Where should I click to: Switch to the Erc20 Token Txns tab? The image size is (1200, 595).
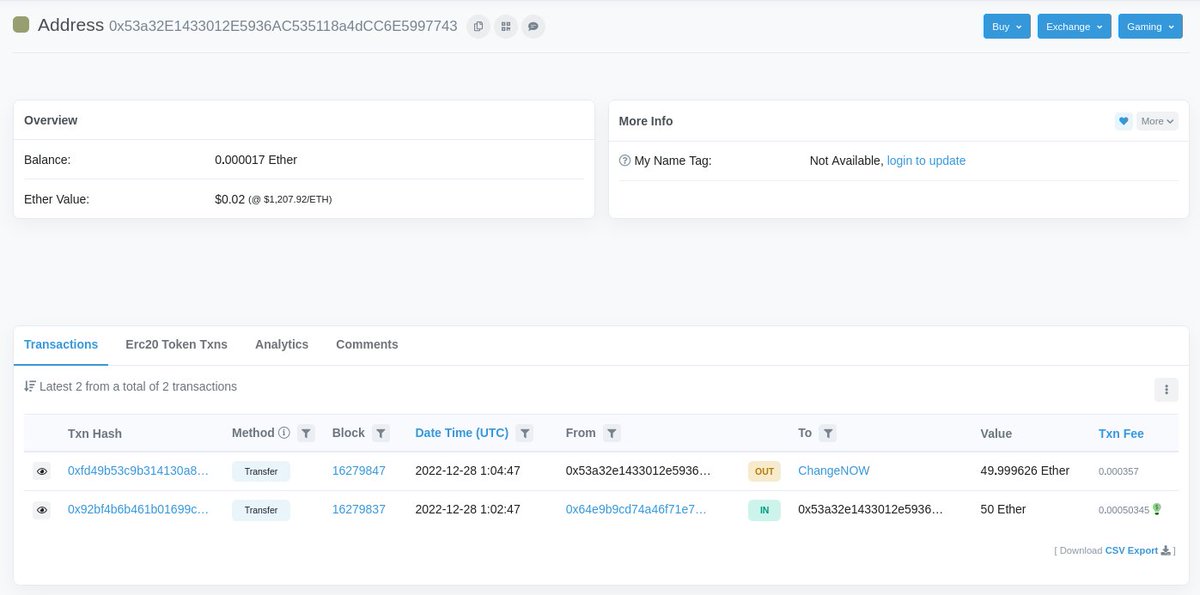176,344
